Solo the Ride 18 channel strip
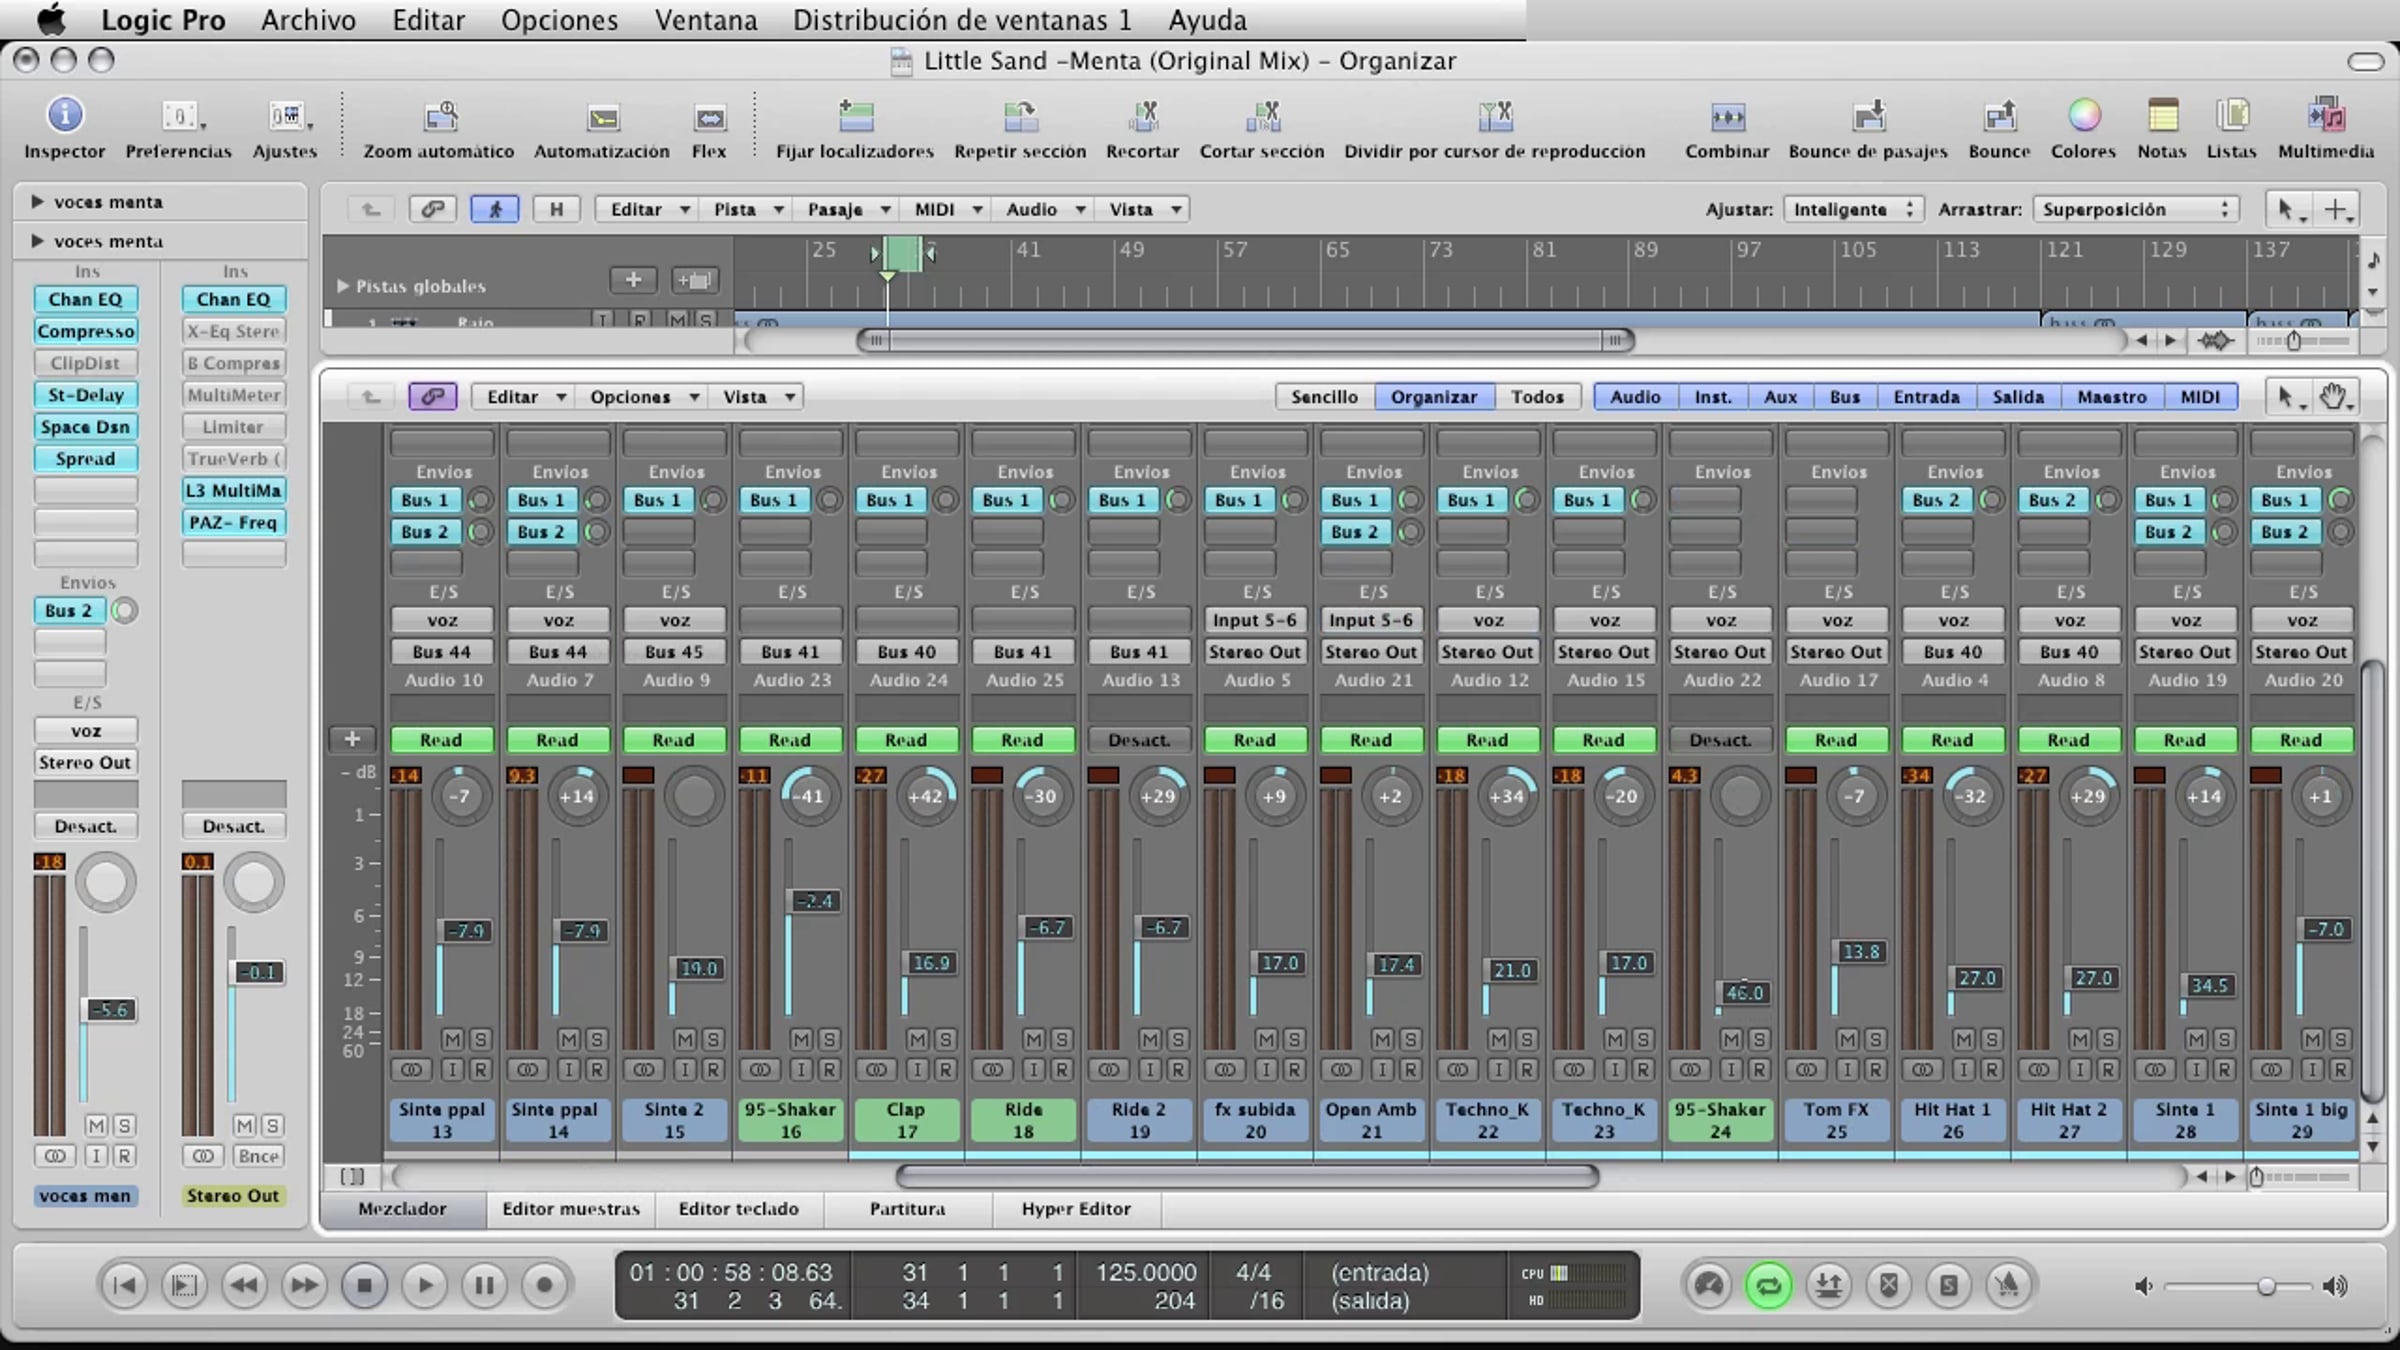 coord(1061,1040)
